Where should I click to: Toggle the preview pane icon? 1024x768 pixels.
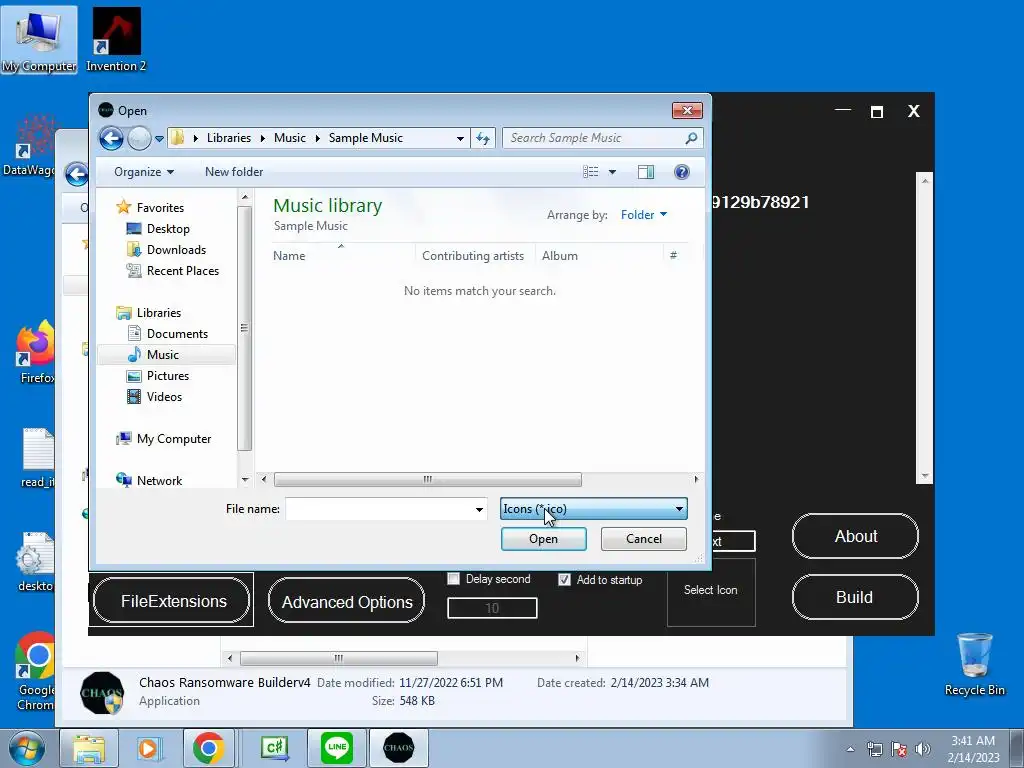click(x=646, y=172)
